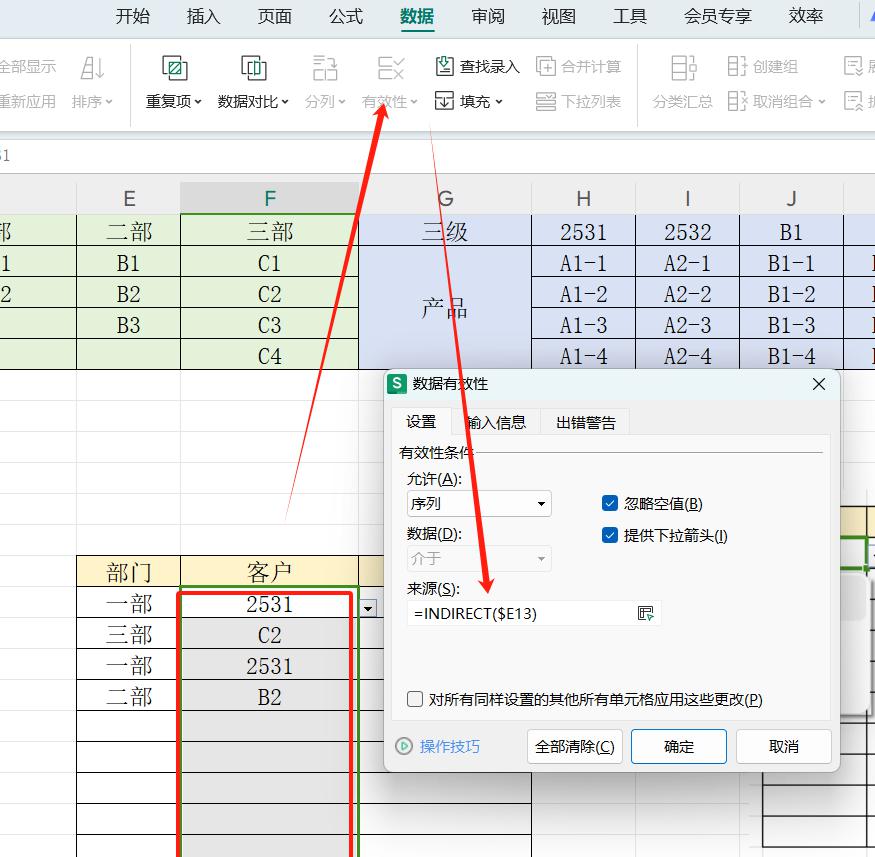
Task: Open the 页面 tab
Action: pos(275,17)
